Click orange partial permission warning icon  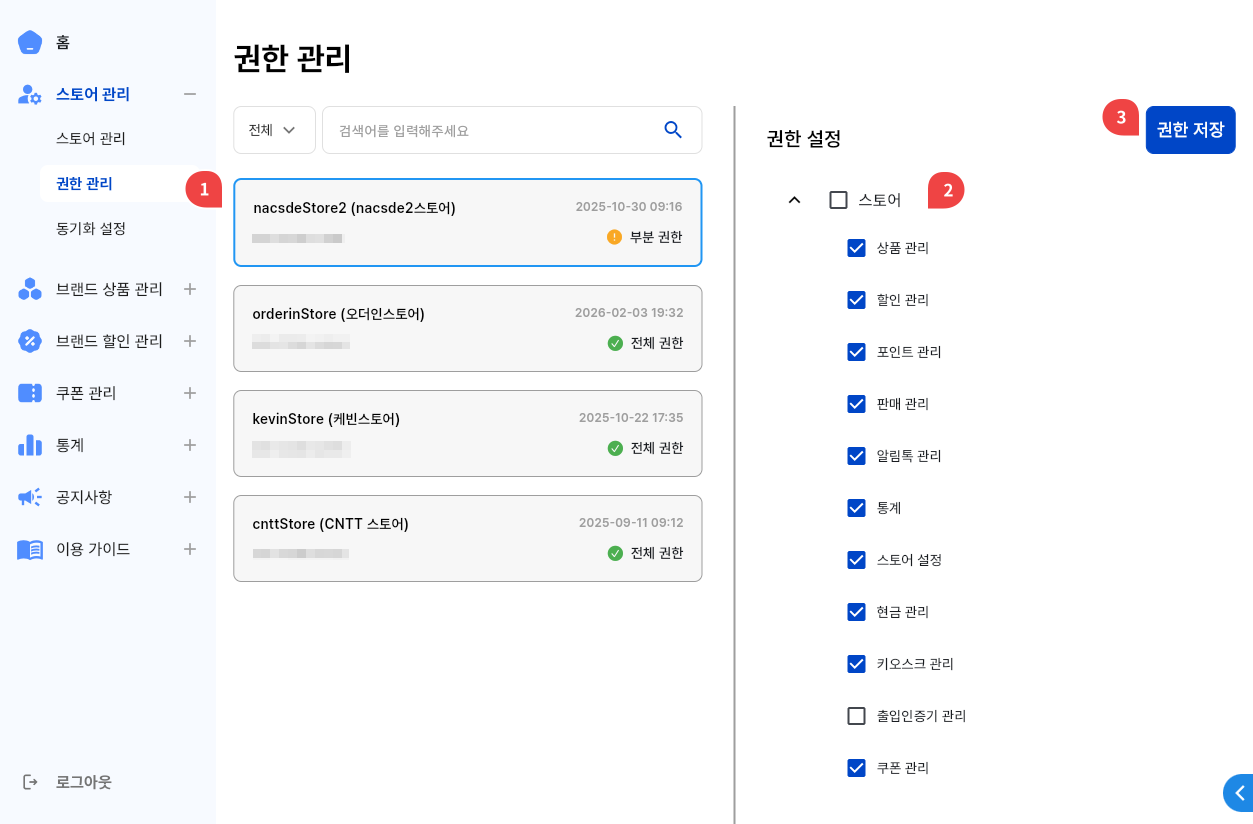coord(614,237)
